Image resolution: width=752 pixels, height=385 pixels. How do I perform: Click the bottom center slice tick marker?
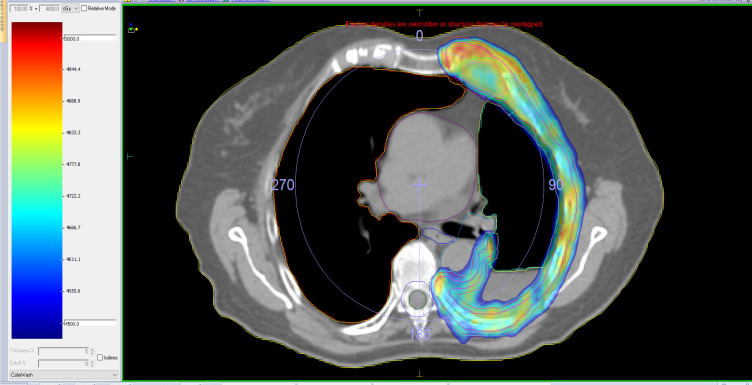[420, 373]
